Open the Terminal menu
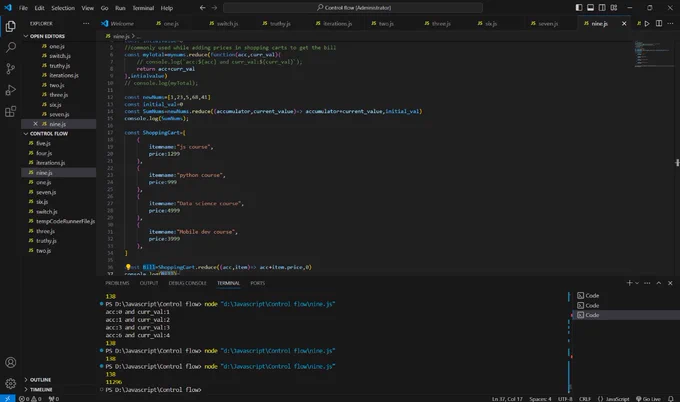This screenshot has height=402, width=680. [143, 8]
